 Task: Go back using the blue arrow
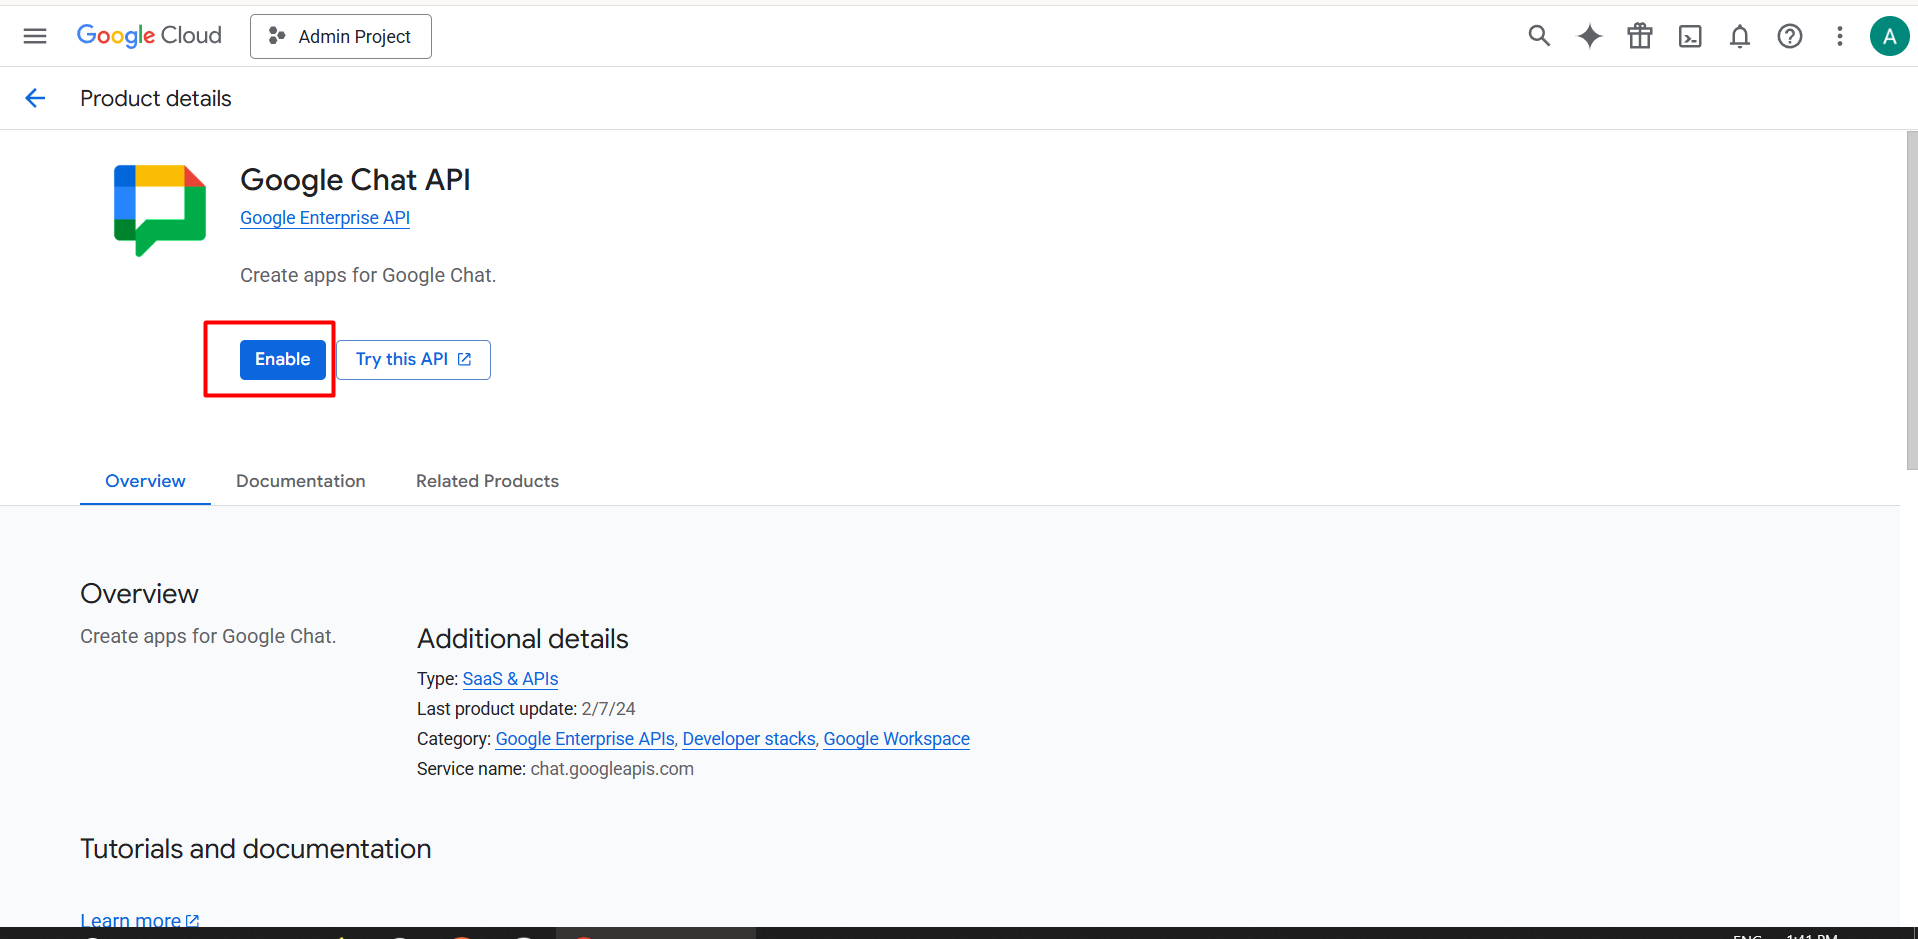click(x=35, y=98)
